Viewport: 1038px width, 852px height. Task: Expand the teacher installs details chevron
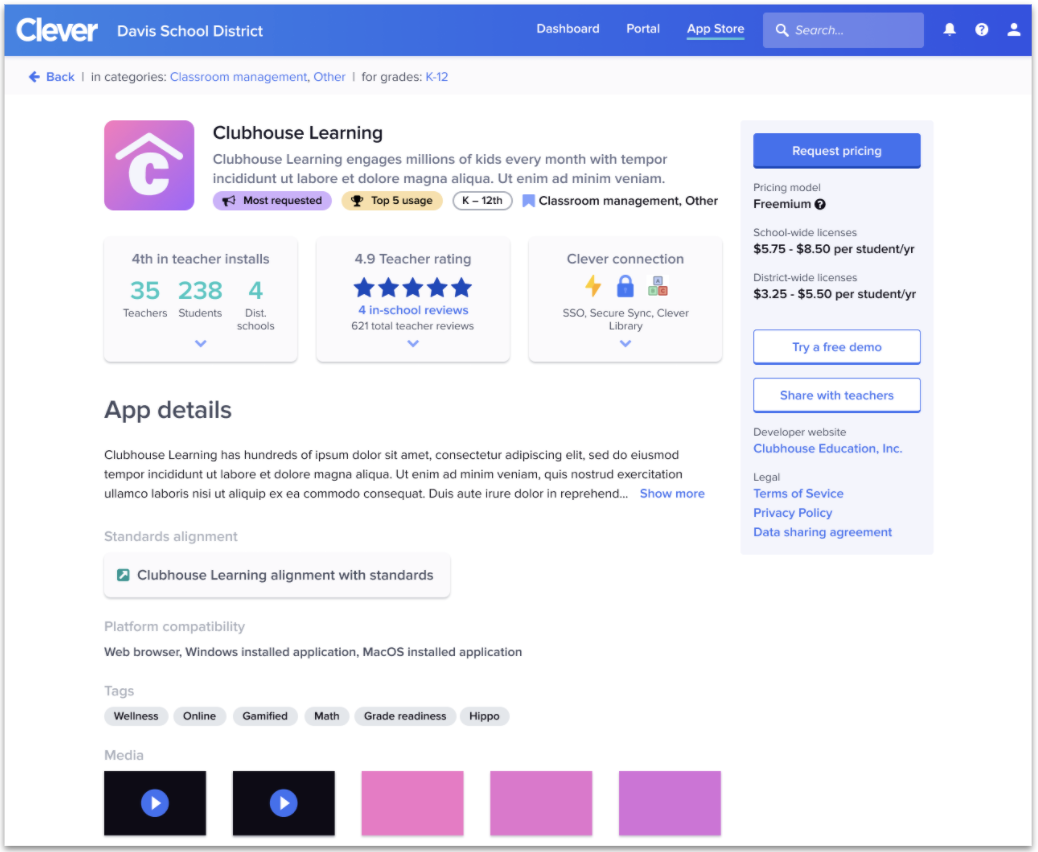pyautogui.click(x=200, y=343)
